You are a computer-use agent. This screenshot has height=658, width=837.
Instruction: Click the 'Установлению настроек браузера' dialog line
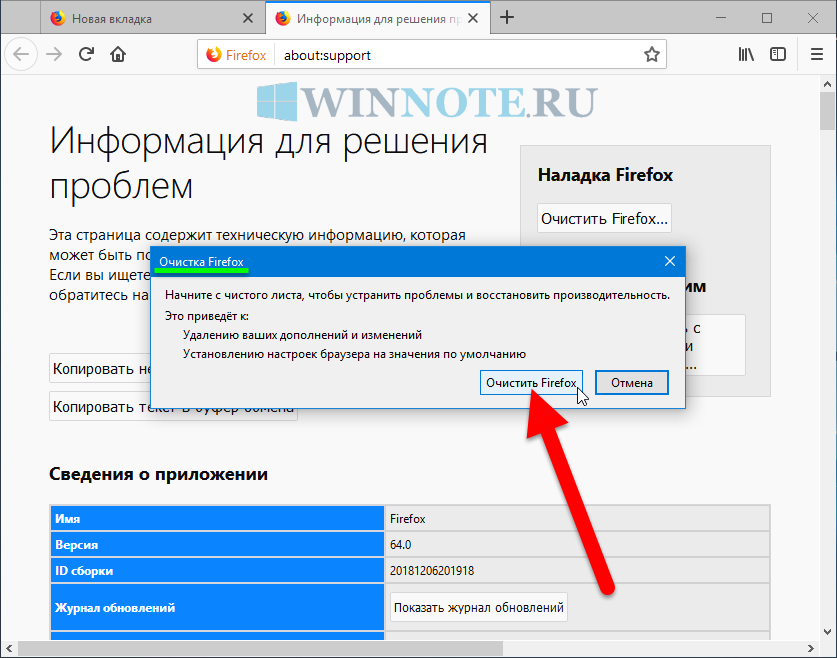pyautogui.click(x=354, y=354)
